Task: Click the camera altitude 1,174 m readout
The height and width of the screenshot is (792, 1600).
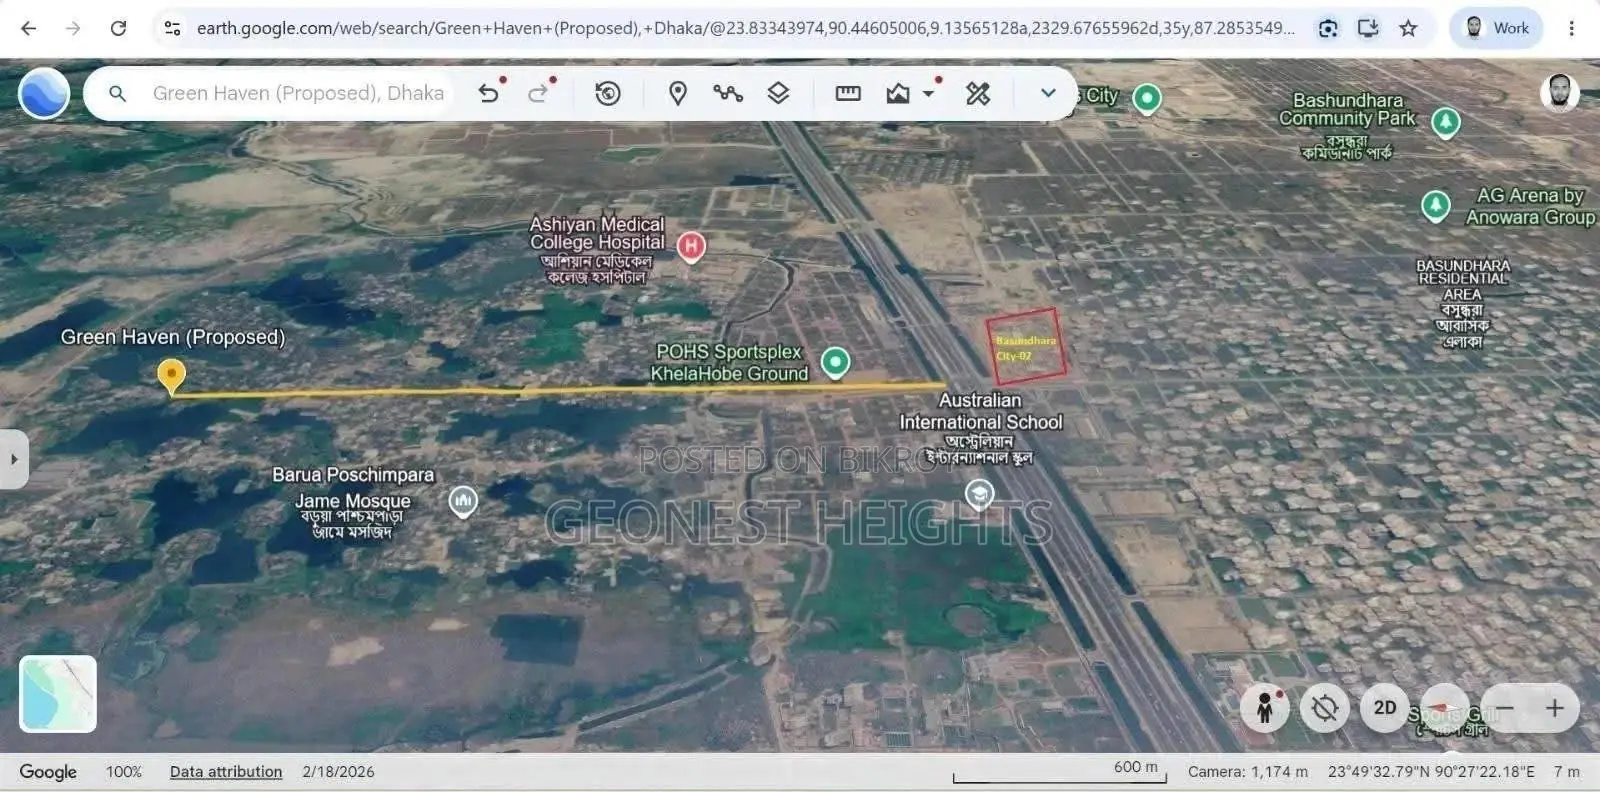Action: pyautogui.click(x=1247, y=772)
